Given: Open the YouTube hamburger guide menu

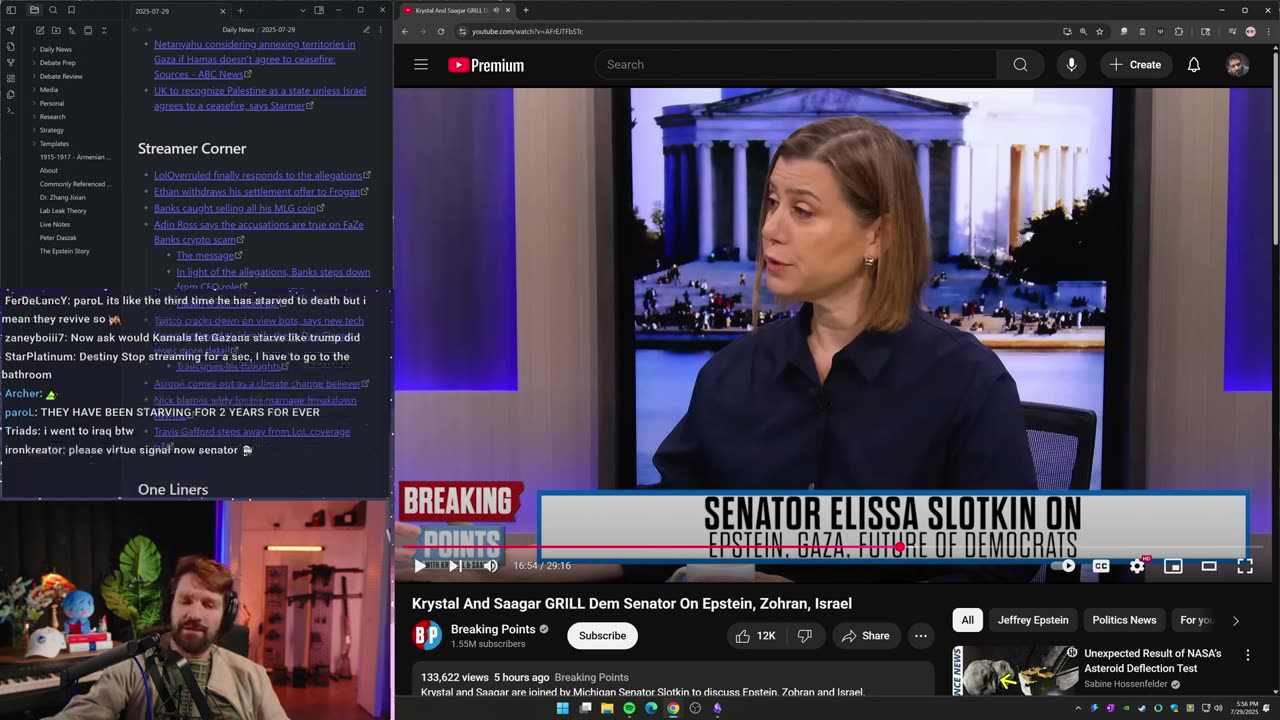Looking at the screenshot, I should [x=421, y=65].
